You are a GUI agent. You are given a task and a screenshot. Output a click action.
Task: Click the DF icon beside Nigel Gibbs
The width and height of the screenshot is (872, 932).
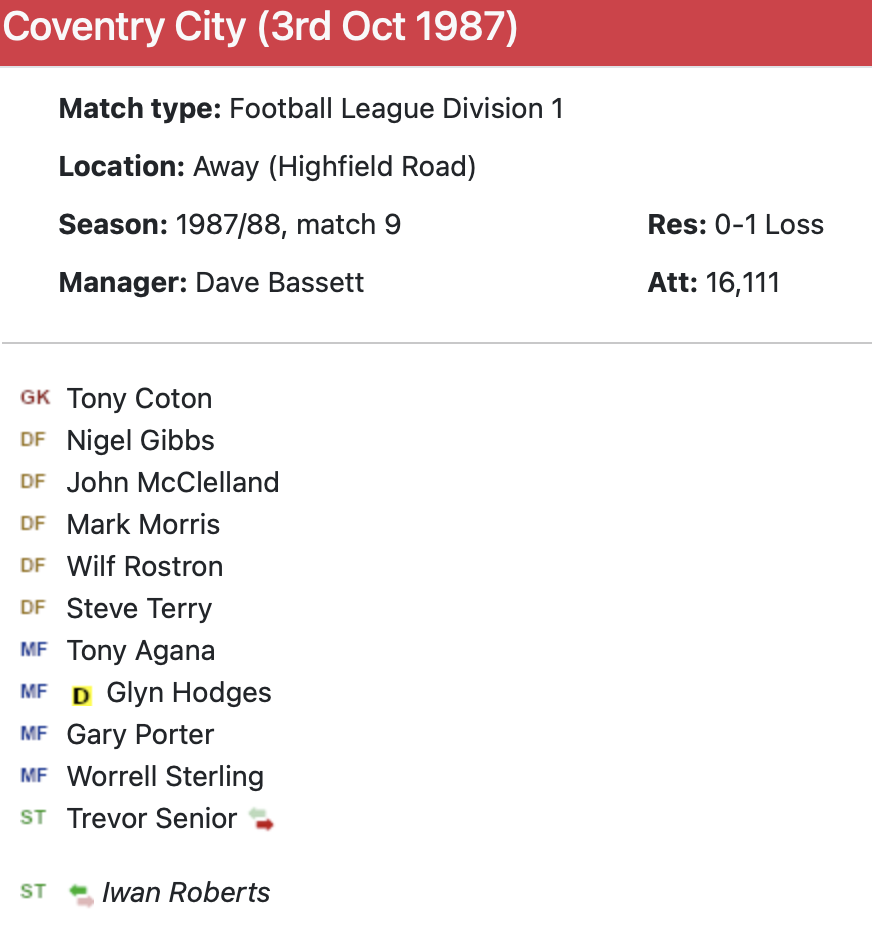point(33,440)
